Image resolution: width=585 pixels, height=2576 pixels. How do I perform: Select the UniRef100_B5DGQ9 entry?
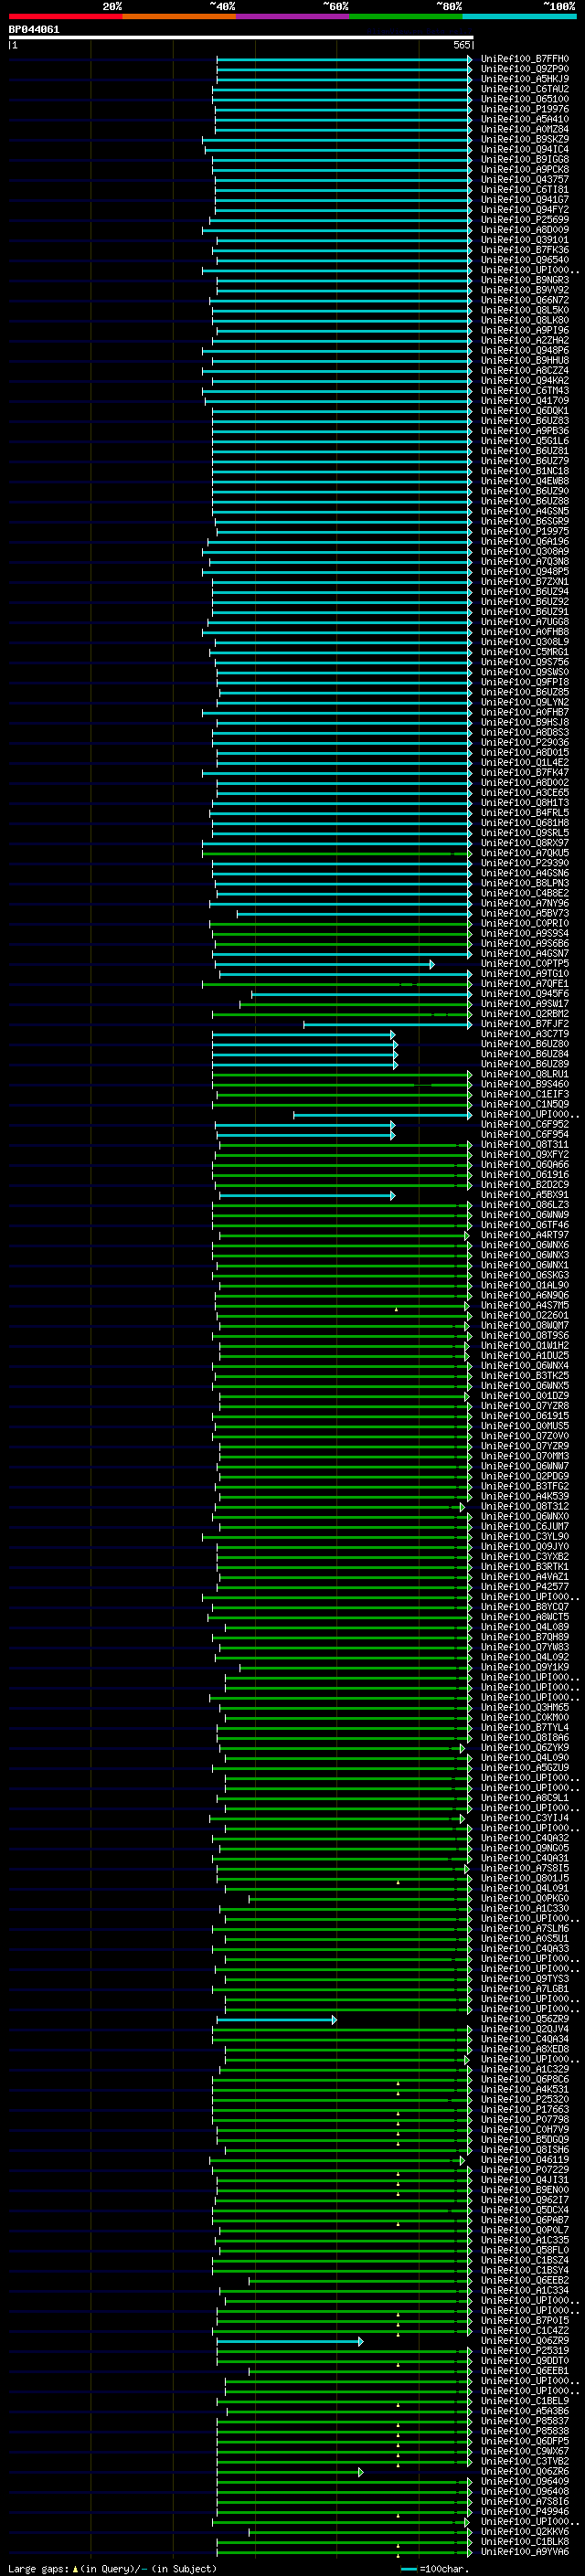(x=524, y=2140)
